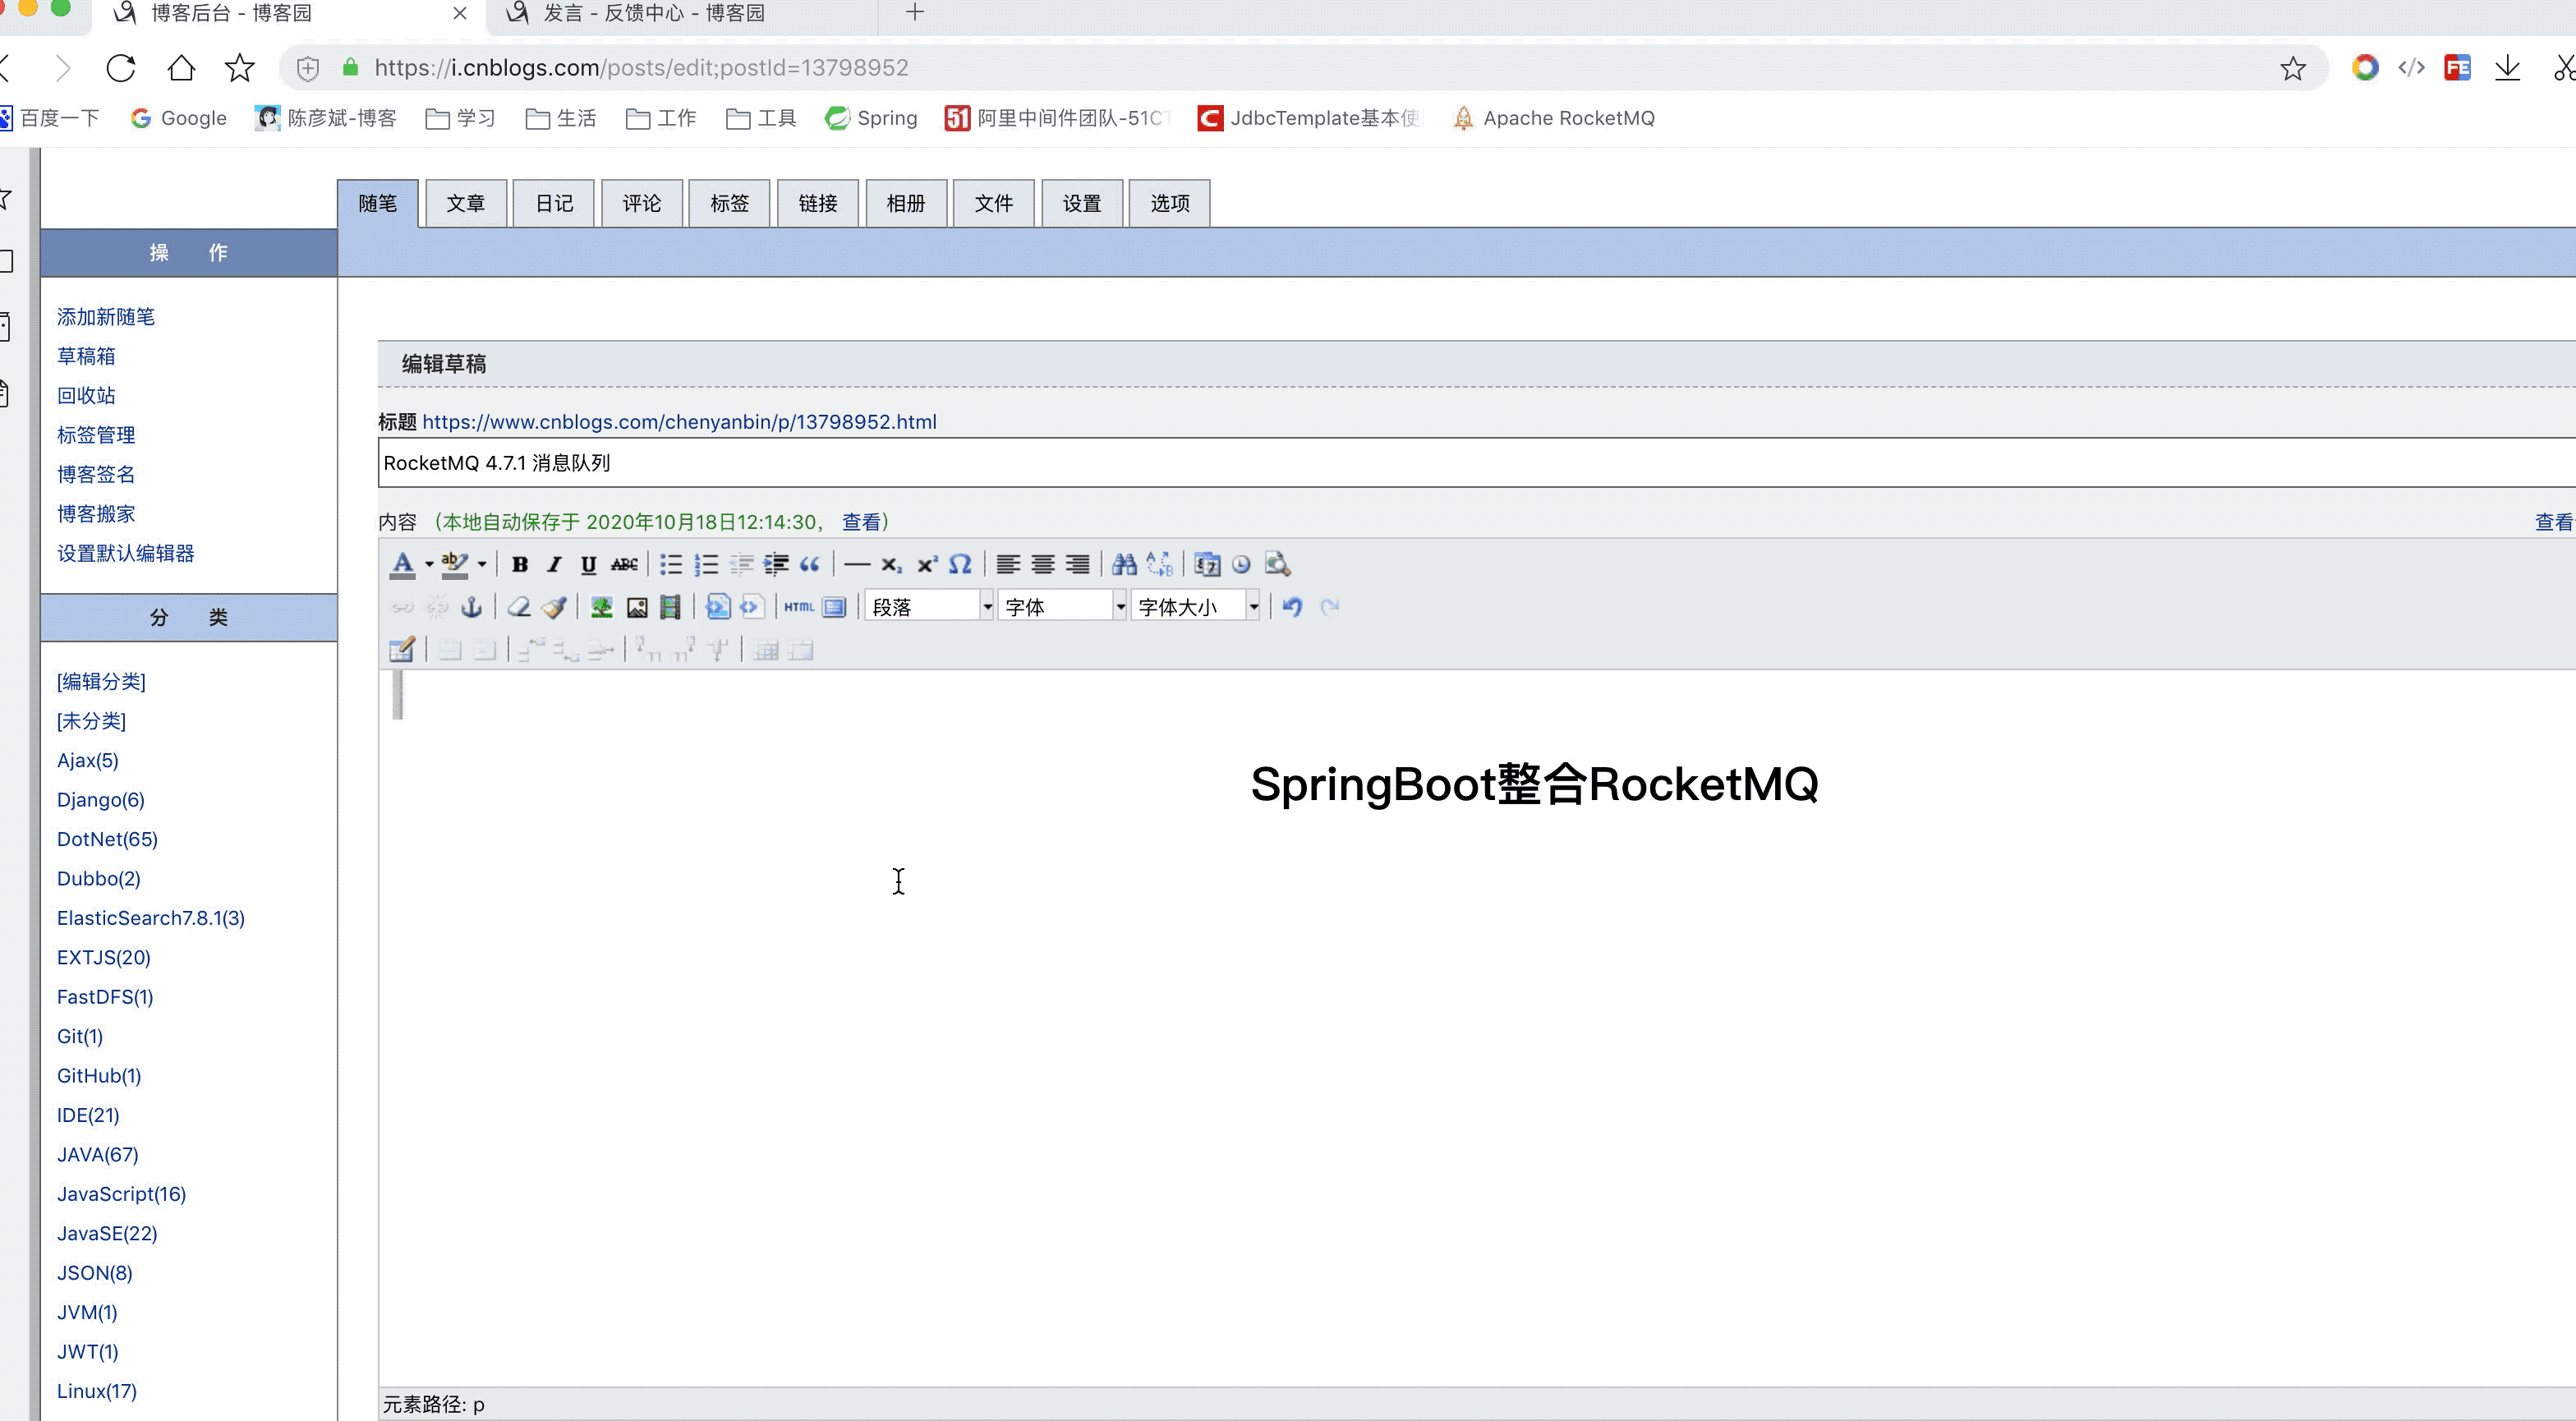
Task: Toggle bold formatting
Action: pyautogui.click(x=520, y=564)
